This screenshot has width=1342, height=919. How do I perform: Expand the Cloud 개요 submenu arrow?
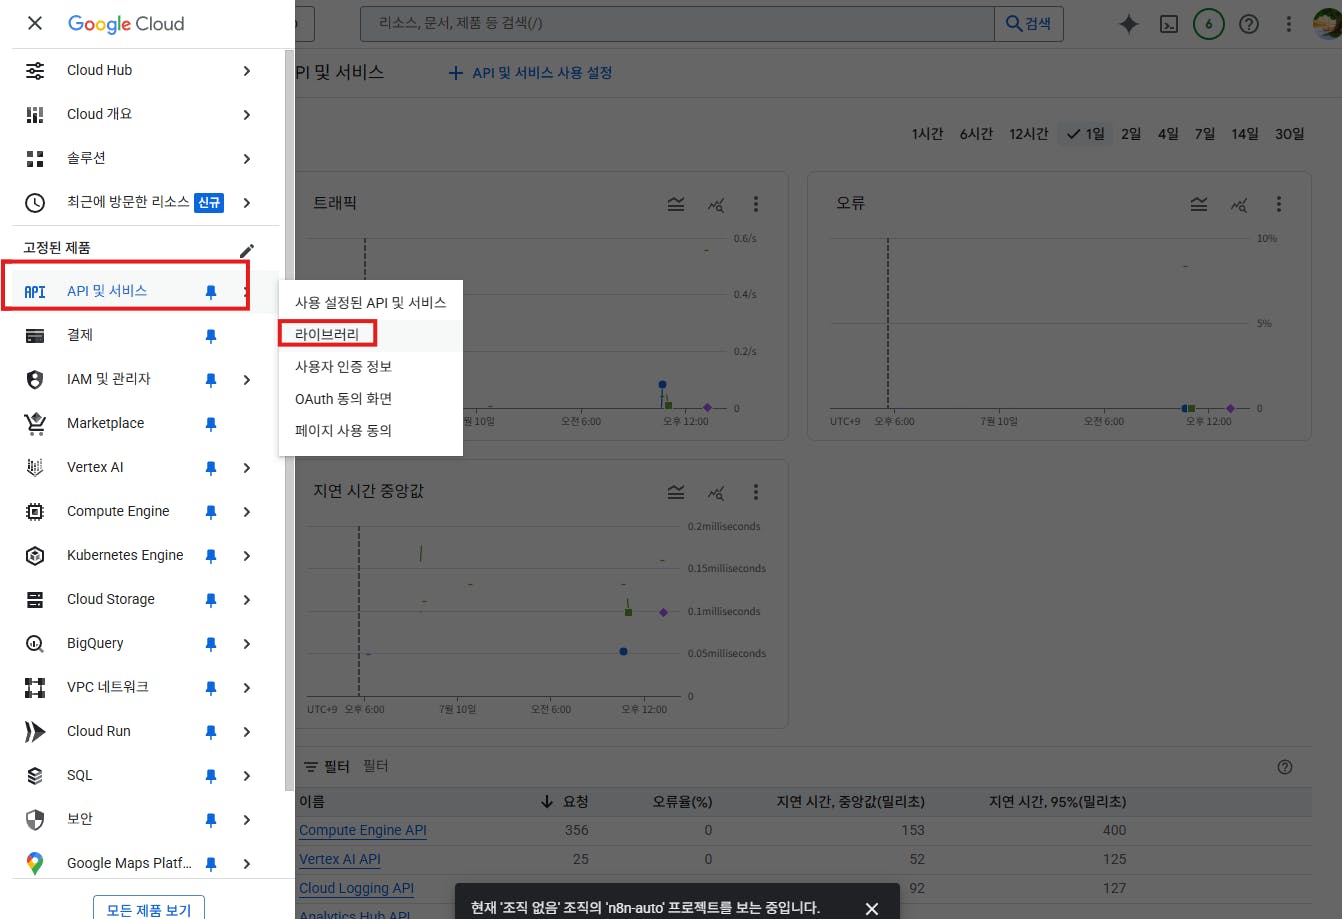247,115
